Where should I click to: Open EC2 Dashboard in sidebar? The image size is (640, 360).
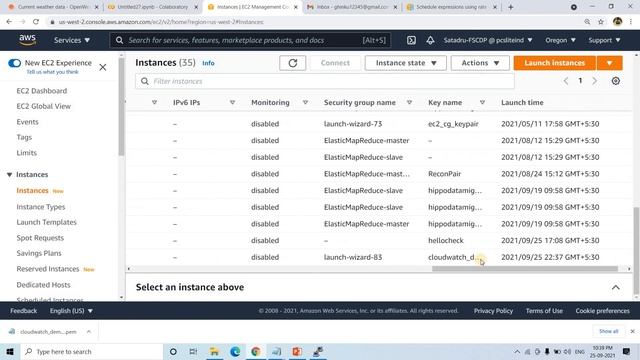pyautogui.click(x=42, y=91)
